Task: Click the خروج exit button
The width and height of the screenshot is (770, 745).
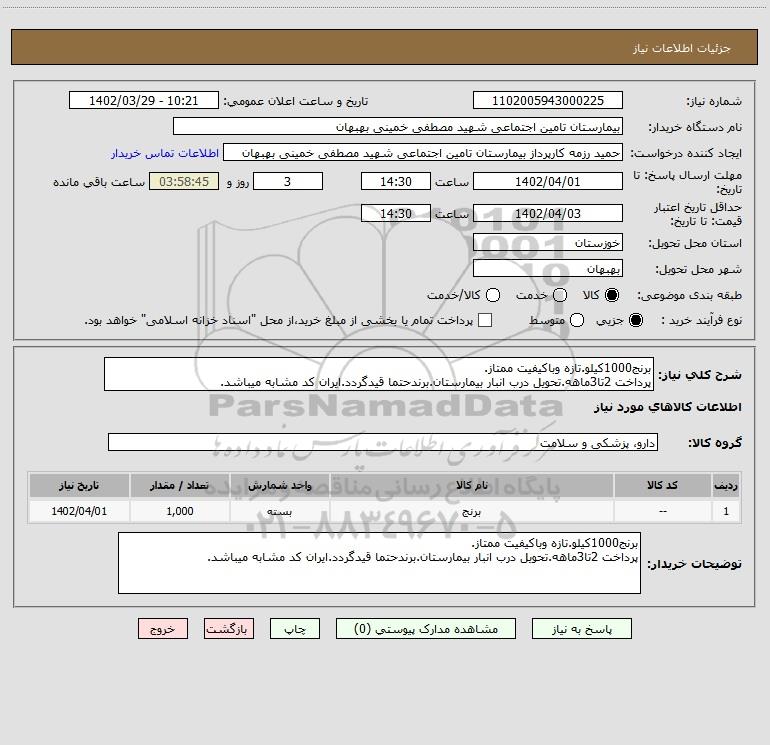Action: (163, 629)
